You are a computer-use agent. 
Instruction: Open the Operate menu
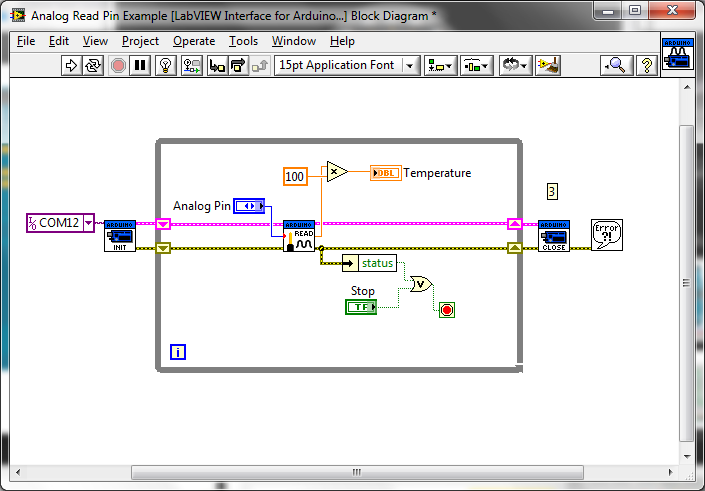194,41
